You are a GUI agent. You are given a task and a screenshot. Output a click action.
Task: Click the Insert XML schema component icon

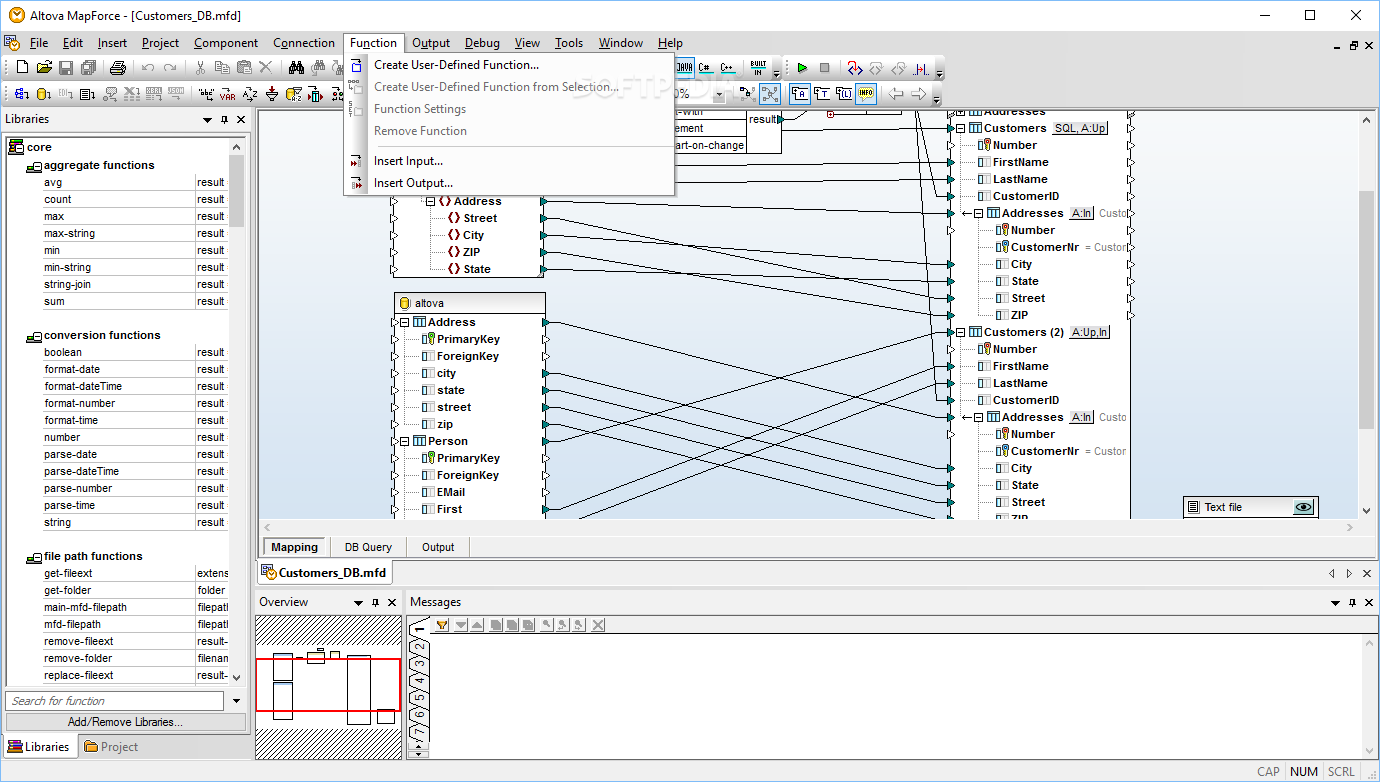[22, 94]
